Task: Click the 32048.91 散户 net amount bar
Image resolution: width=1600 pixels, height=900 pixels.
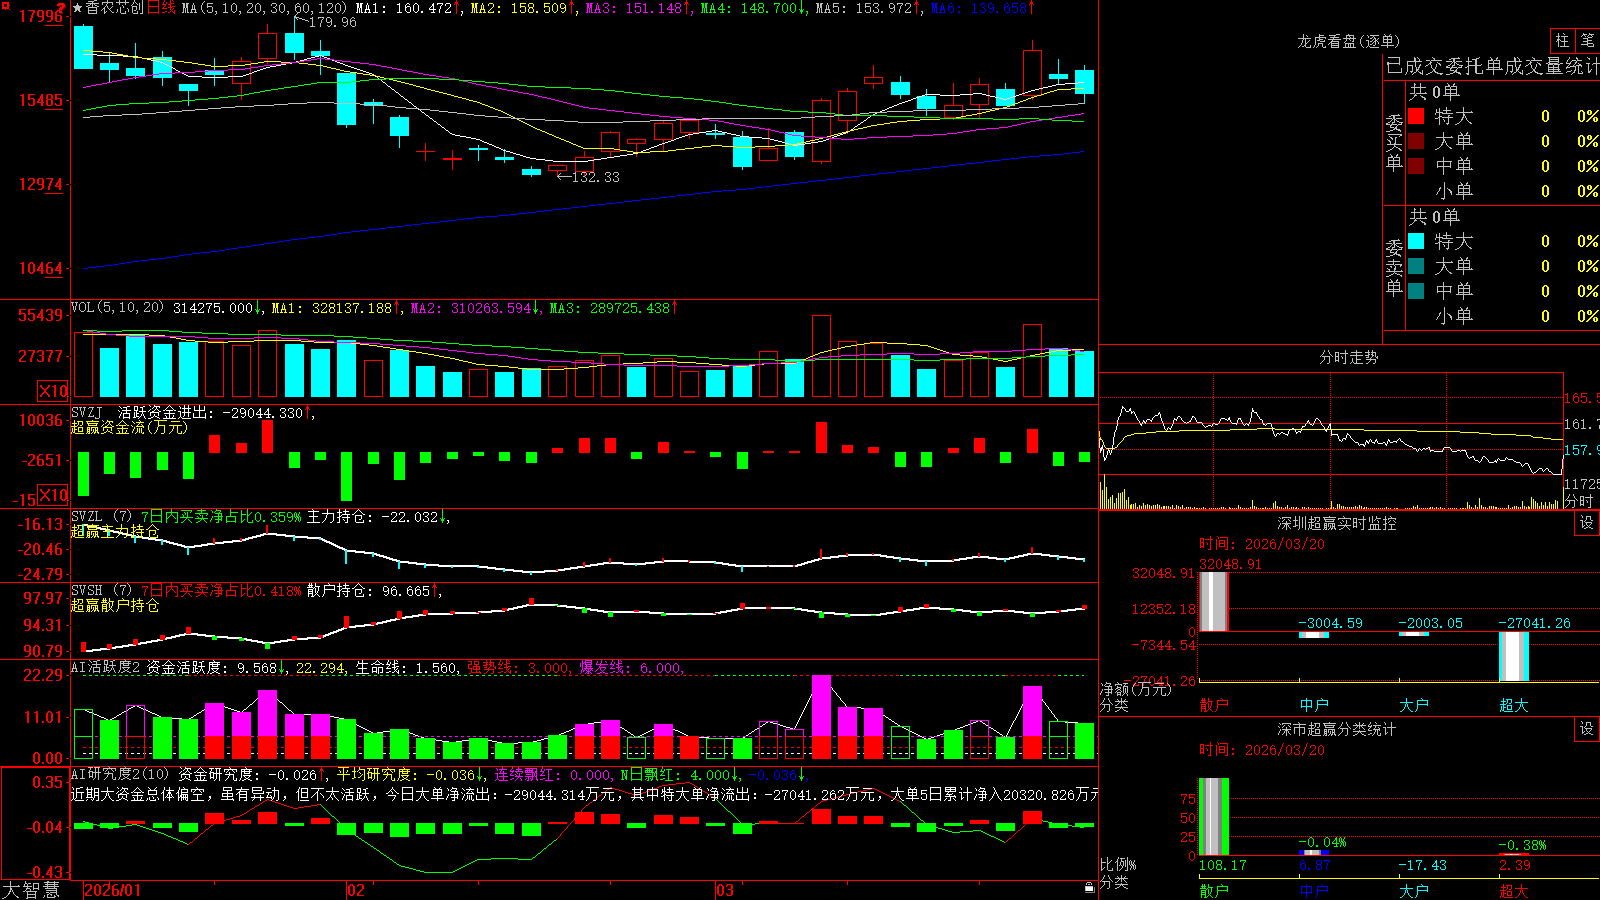Action: coord(1214,601)
